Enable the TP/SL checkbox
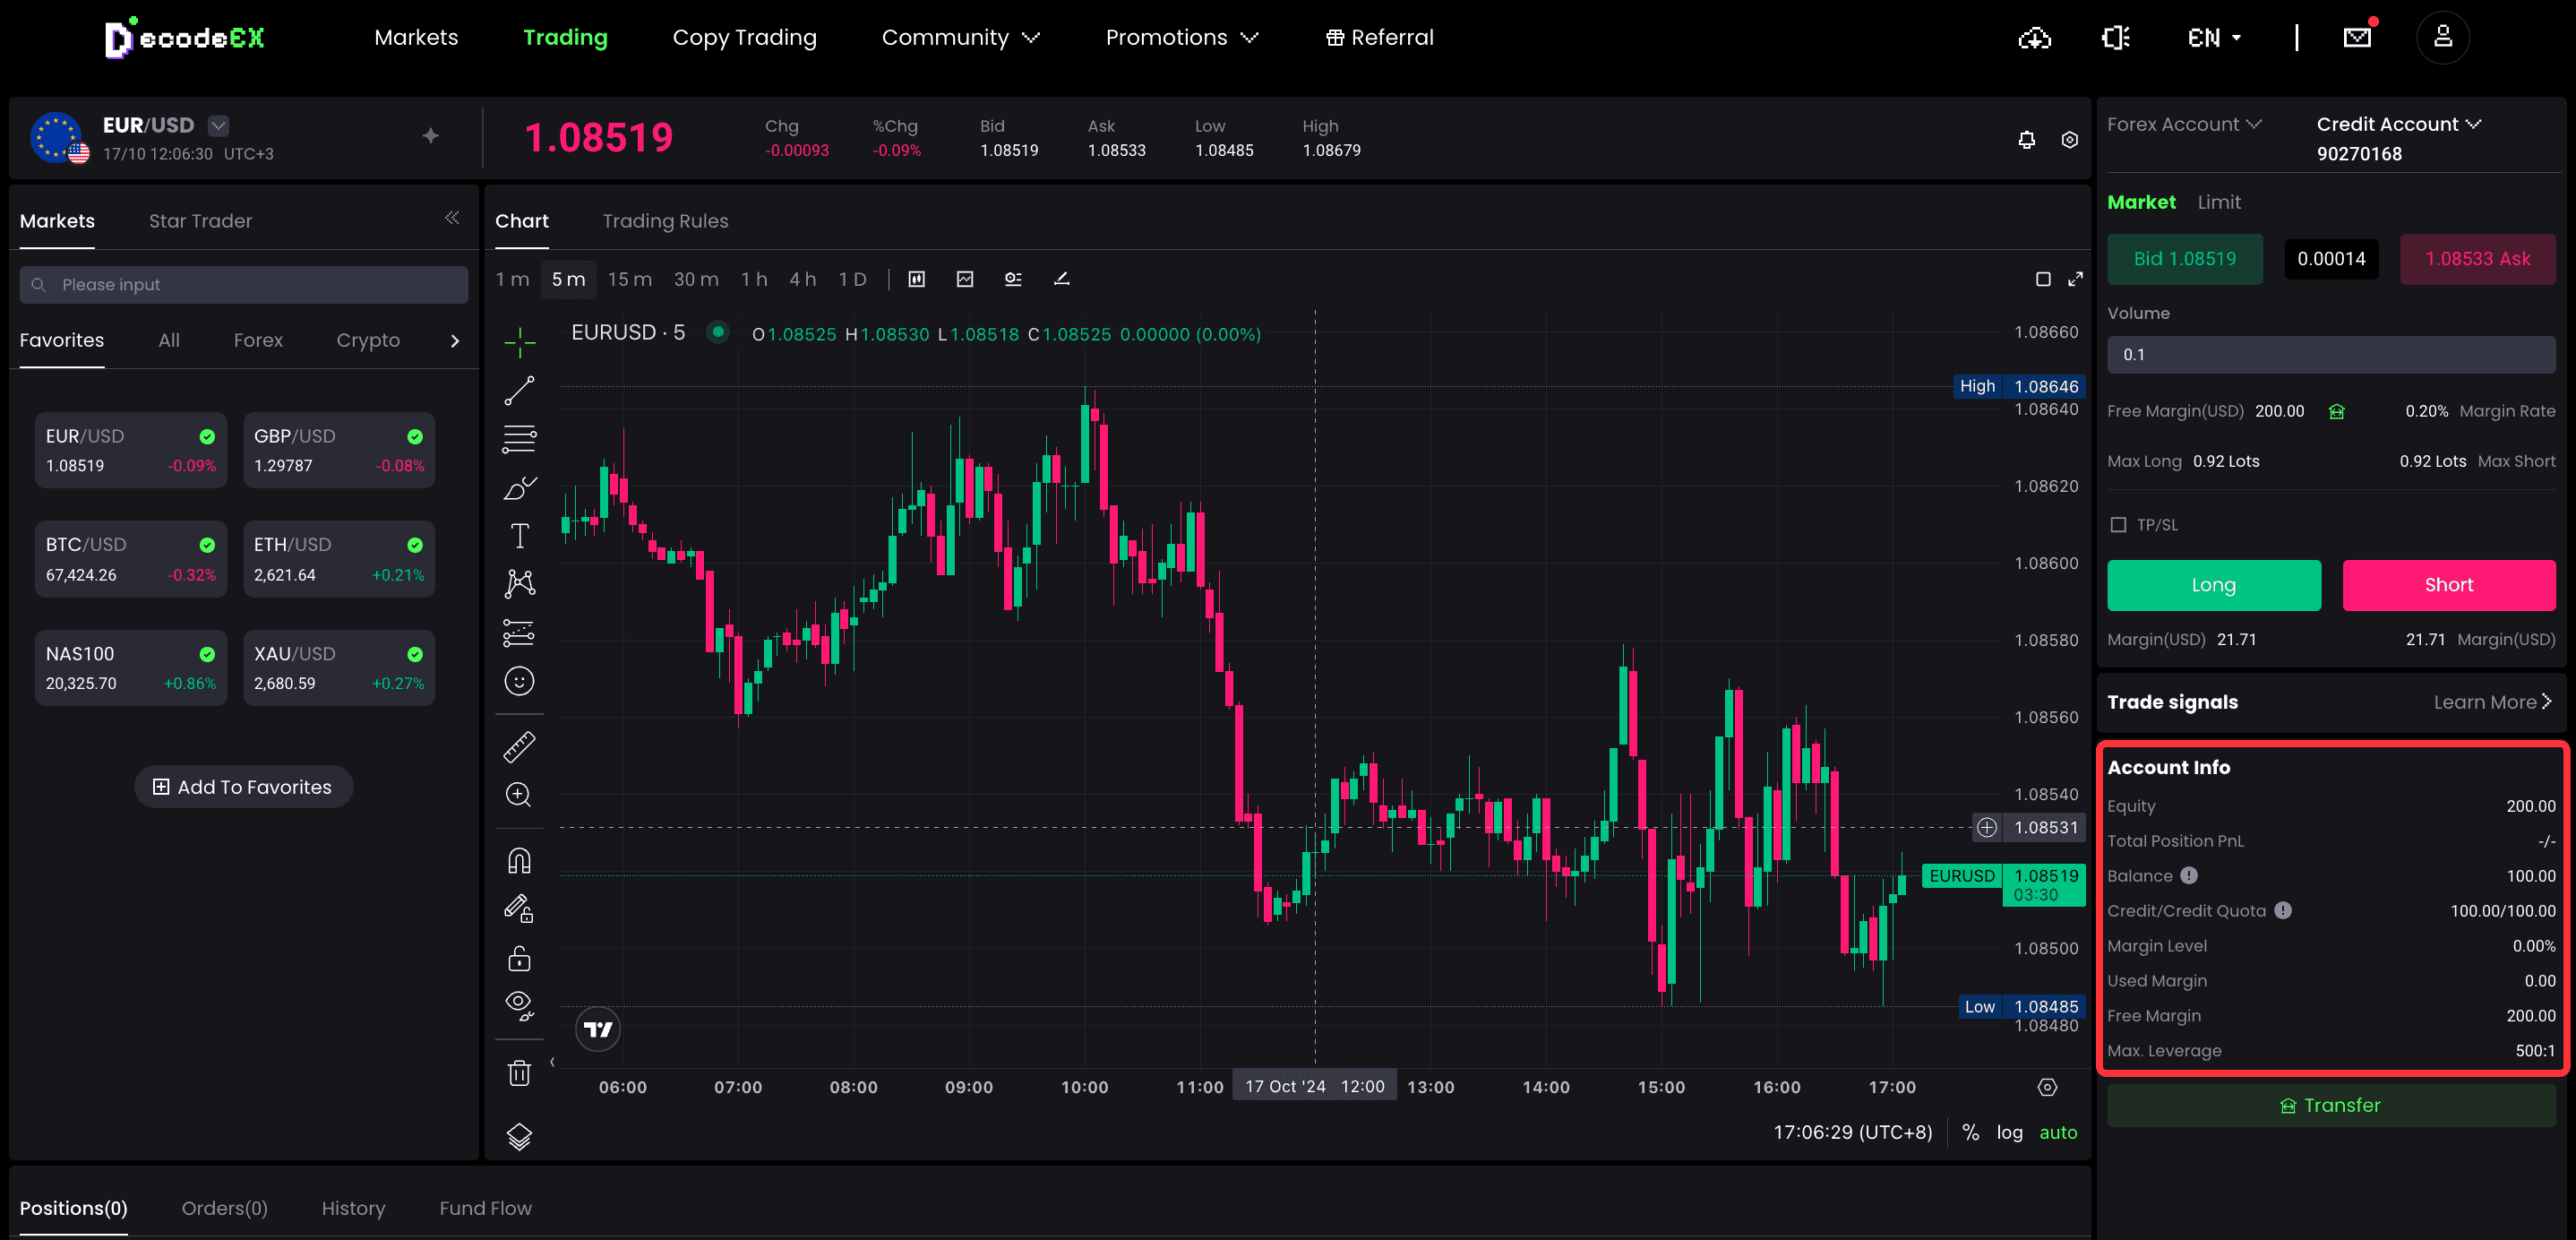Image resolution: width=2576 pixels, height=1240 pixels. [2117, 525]
